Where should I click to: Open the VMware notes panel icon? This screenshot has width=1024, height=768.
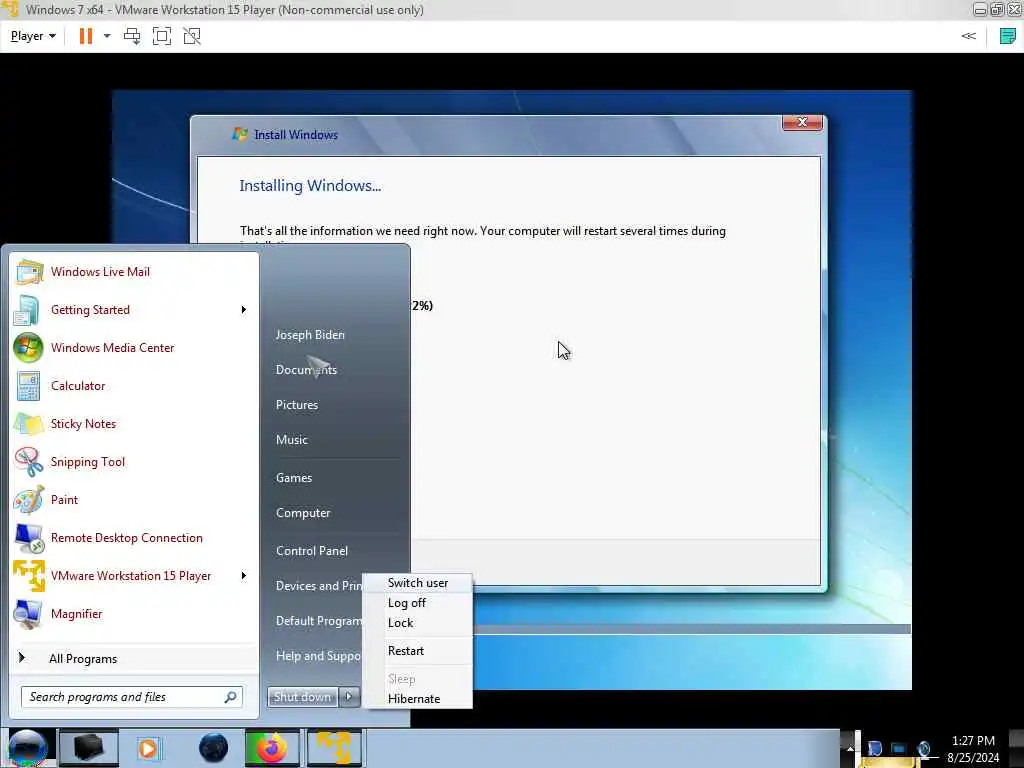click(x=1008, y=36)
